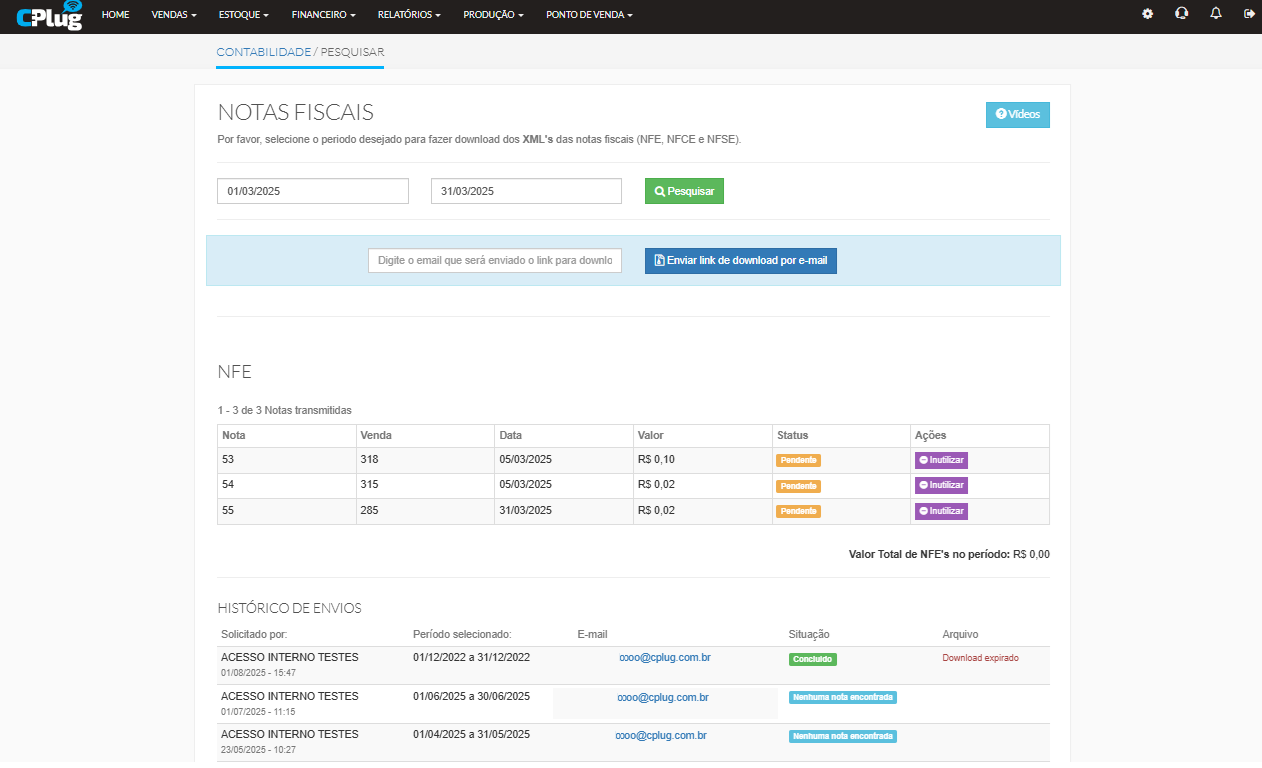1262x768 pixels.
Task: Click Inutilizar for nota 55
Action: tap(941, 511)
